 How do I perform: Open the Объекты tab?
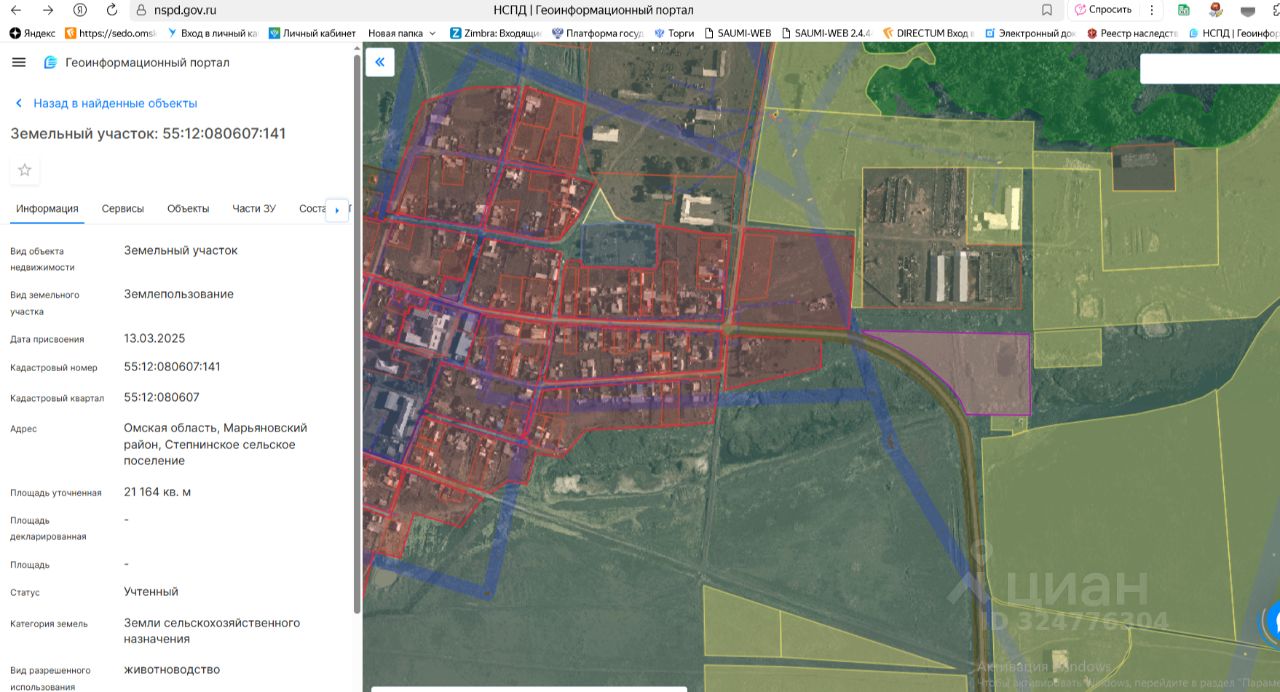tap(188, 209)
